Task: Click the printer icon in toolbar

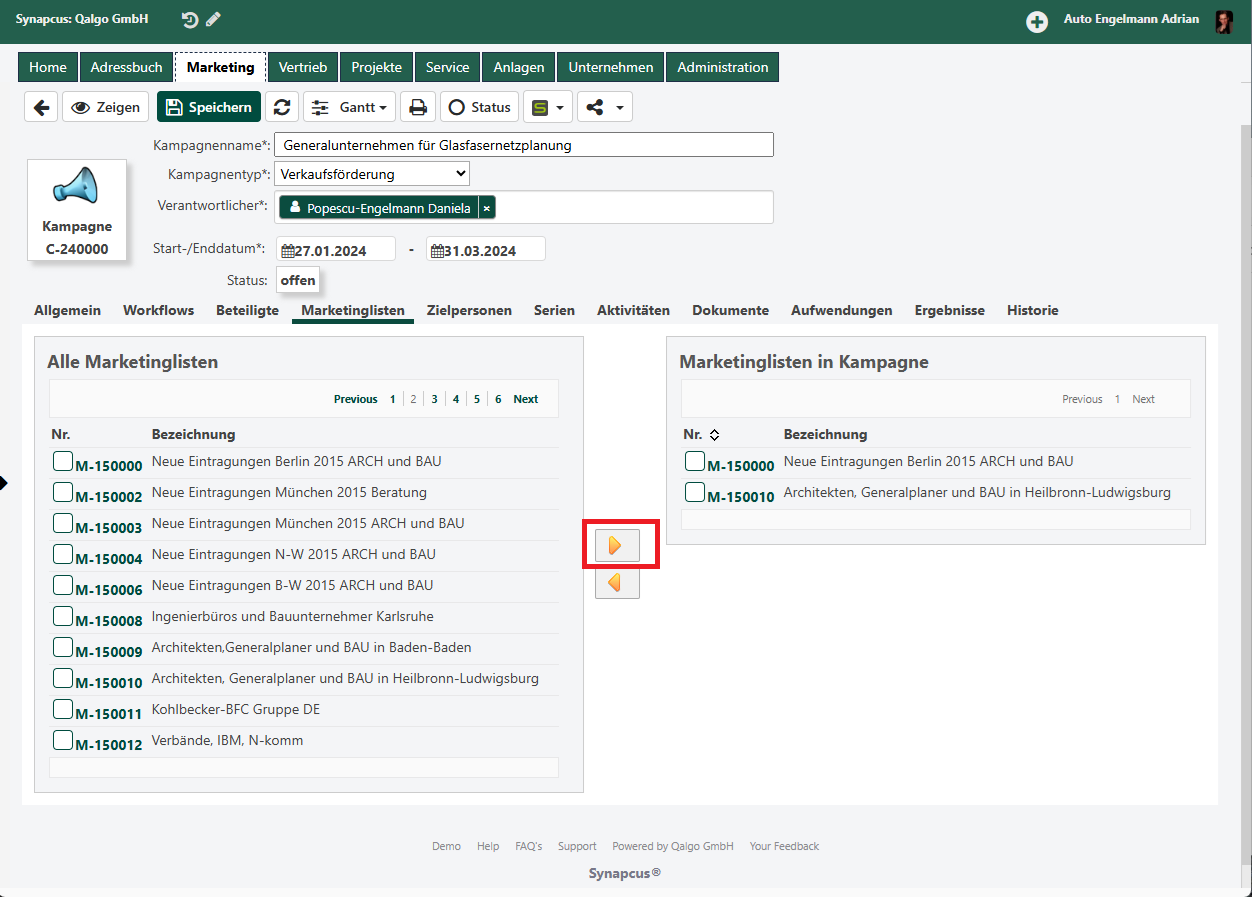Action: tap(418, 107)
